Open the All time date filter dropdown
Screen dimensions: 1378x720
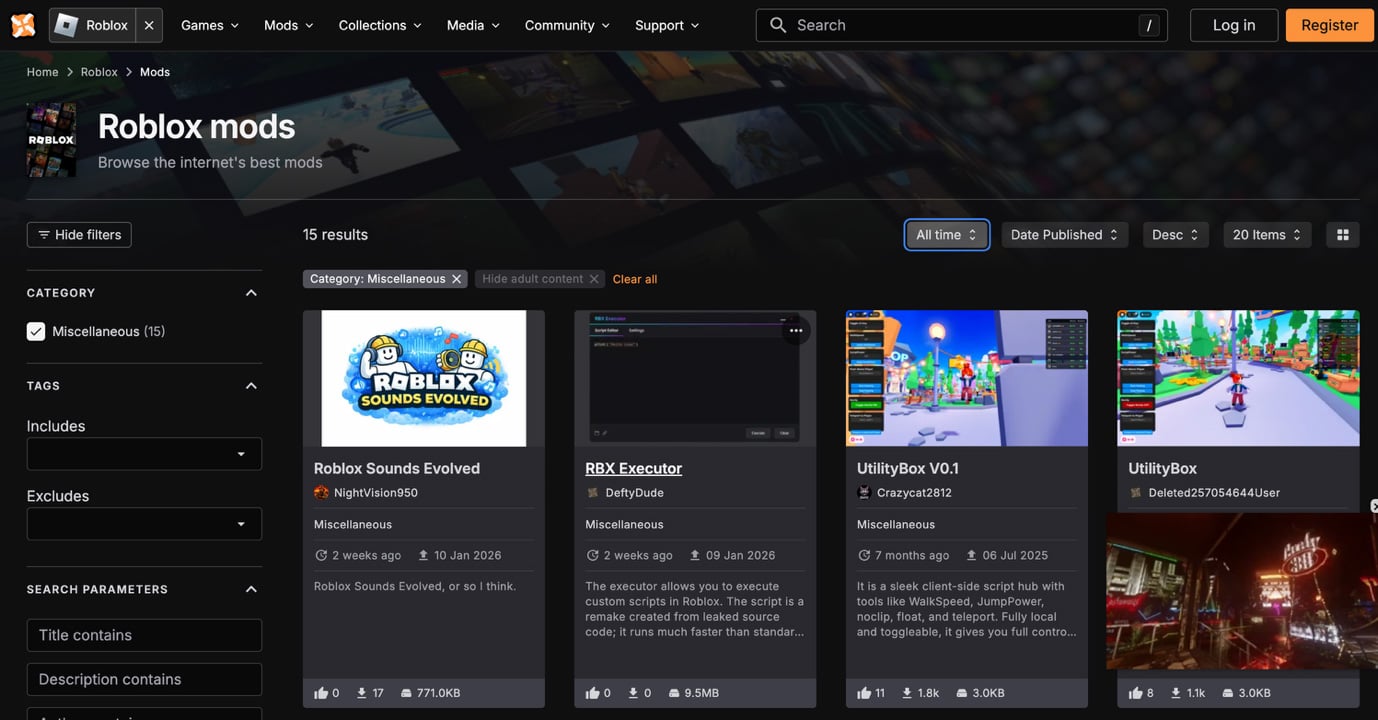click(x=946, y=234)
